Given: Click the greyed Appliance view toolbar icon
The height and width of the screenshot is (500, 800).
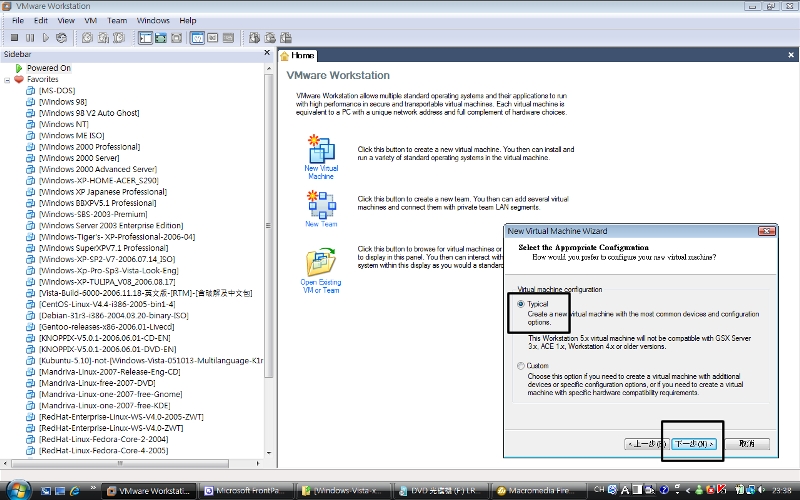Looking at the screenshot, I should (x=229, y=38).
